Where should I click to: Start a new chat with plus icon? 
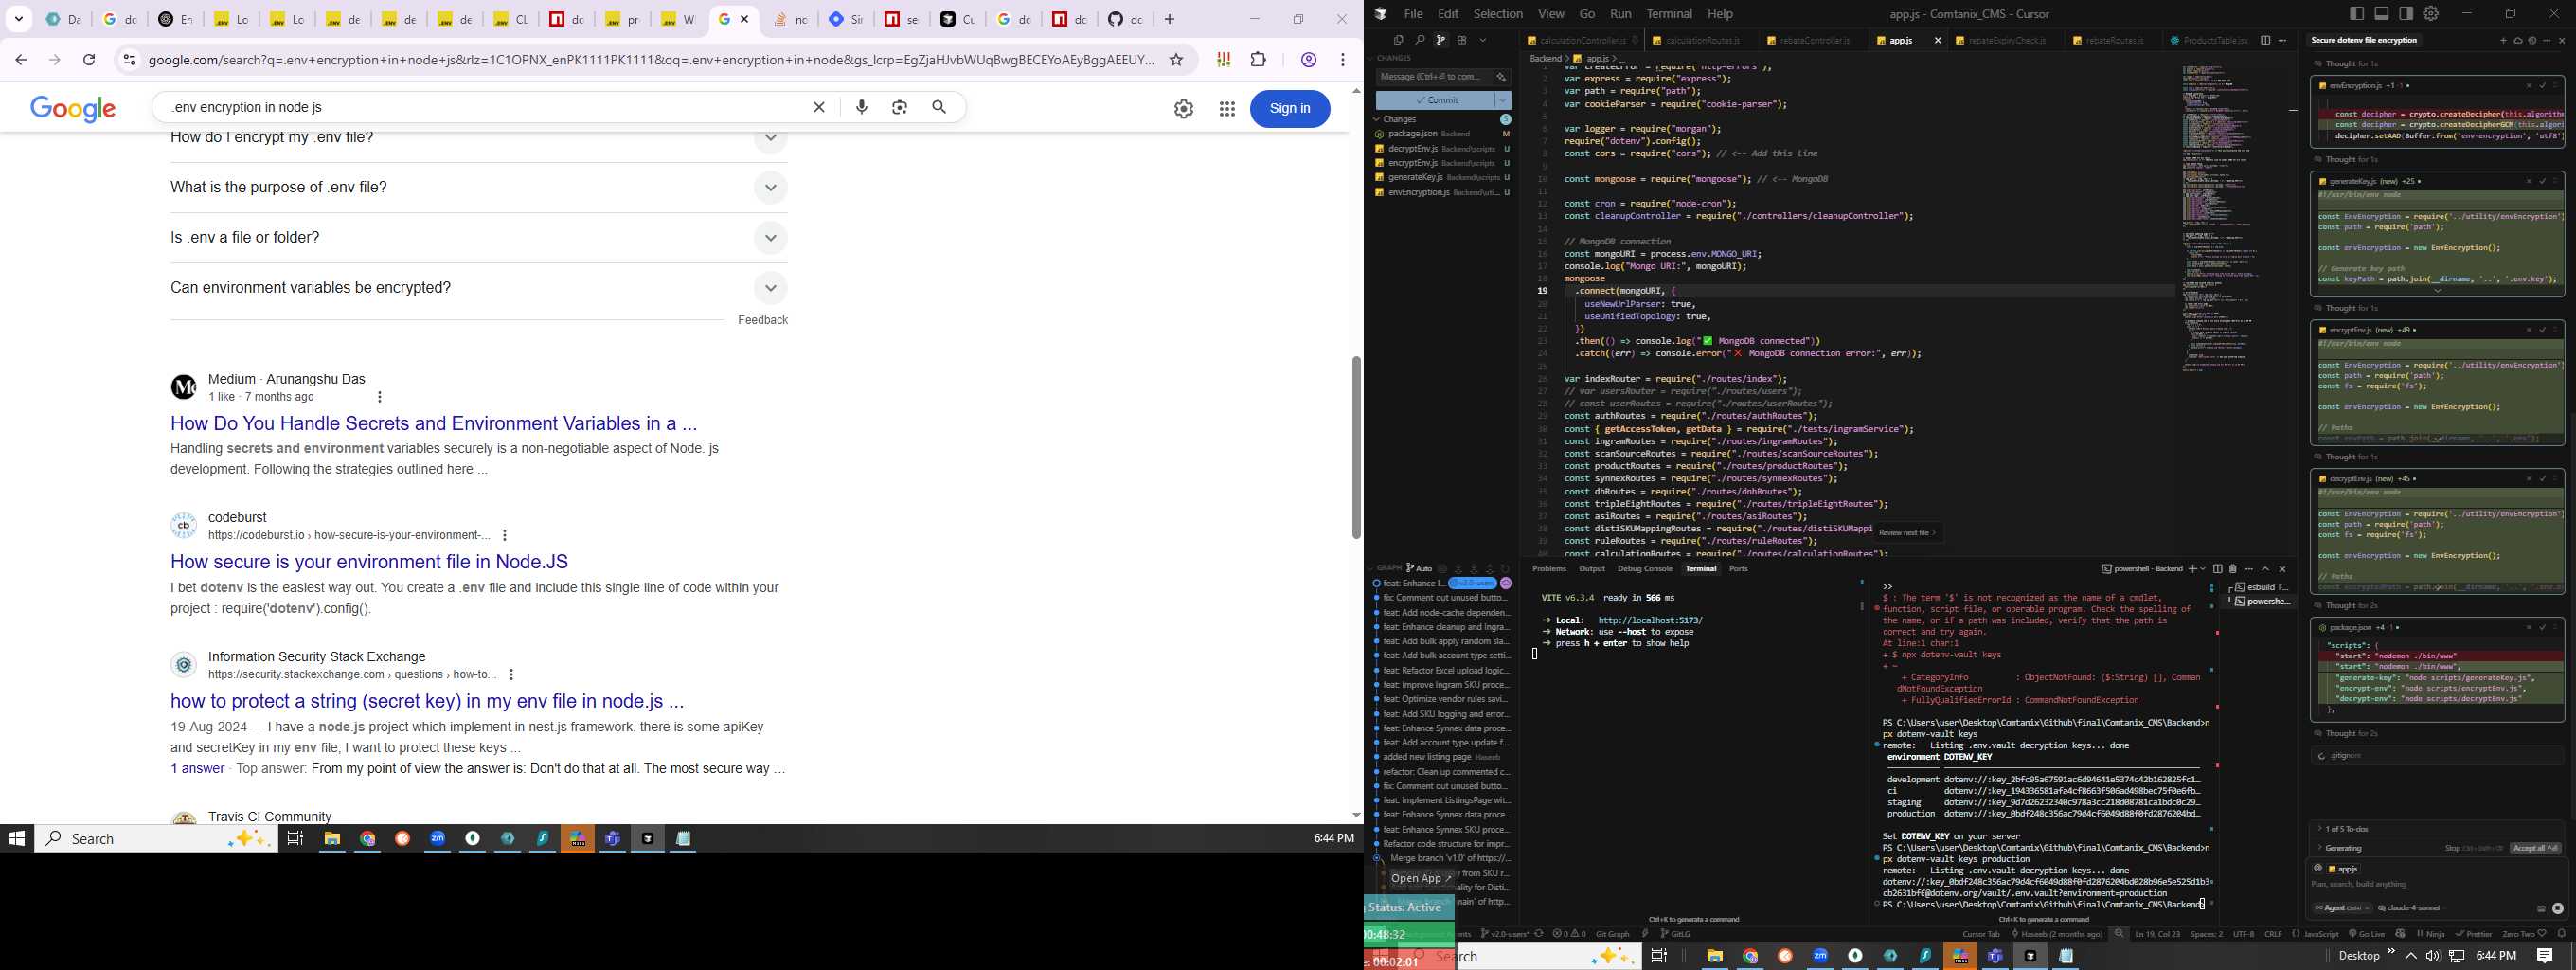tap(2503, 41)
